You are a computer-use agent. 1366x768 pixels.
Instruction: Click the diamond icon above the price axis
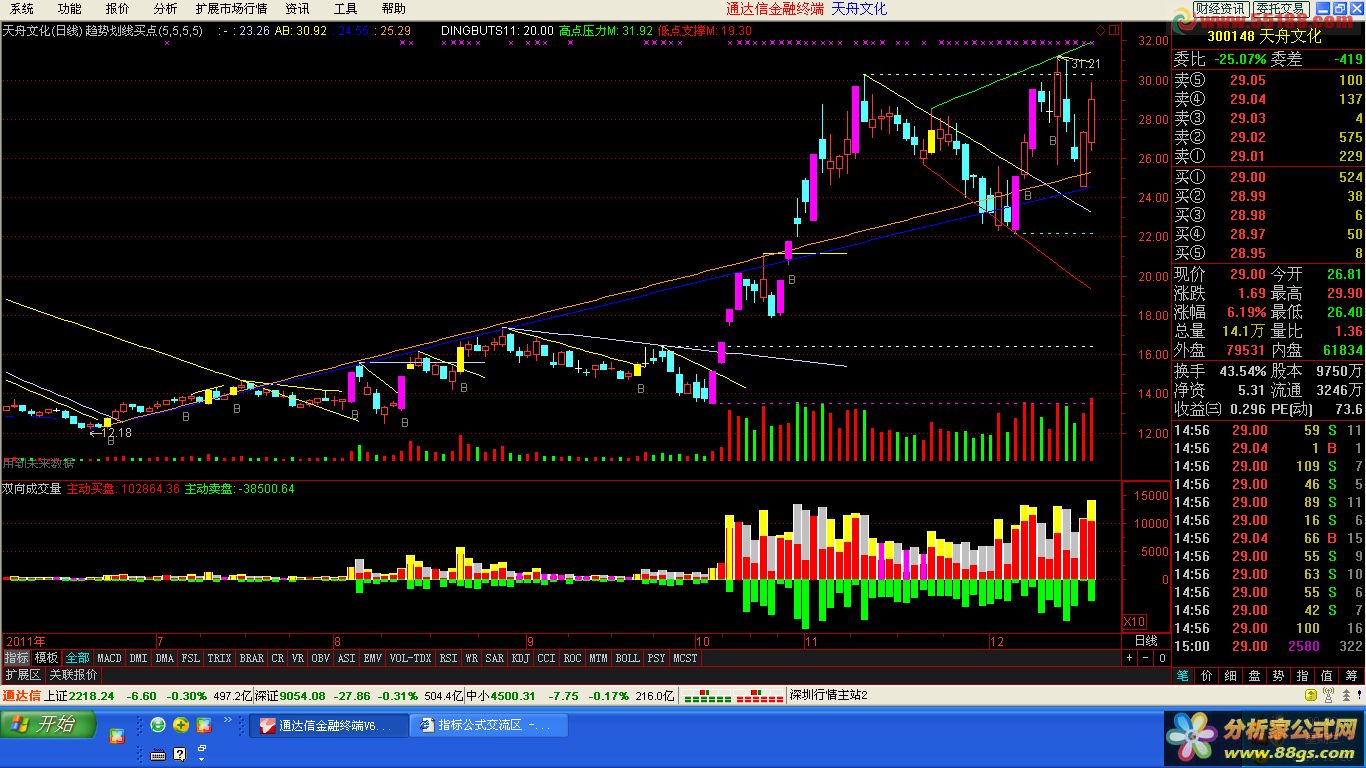click(x=1101, y=30)
